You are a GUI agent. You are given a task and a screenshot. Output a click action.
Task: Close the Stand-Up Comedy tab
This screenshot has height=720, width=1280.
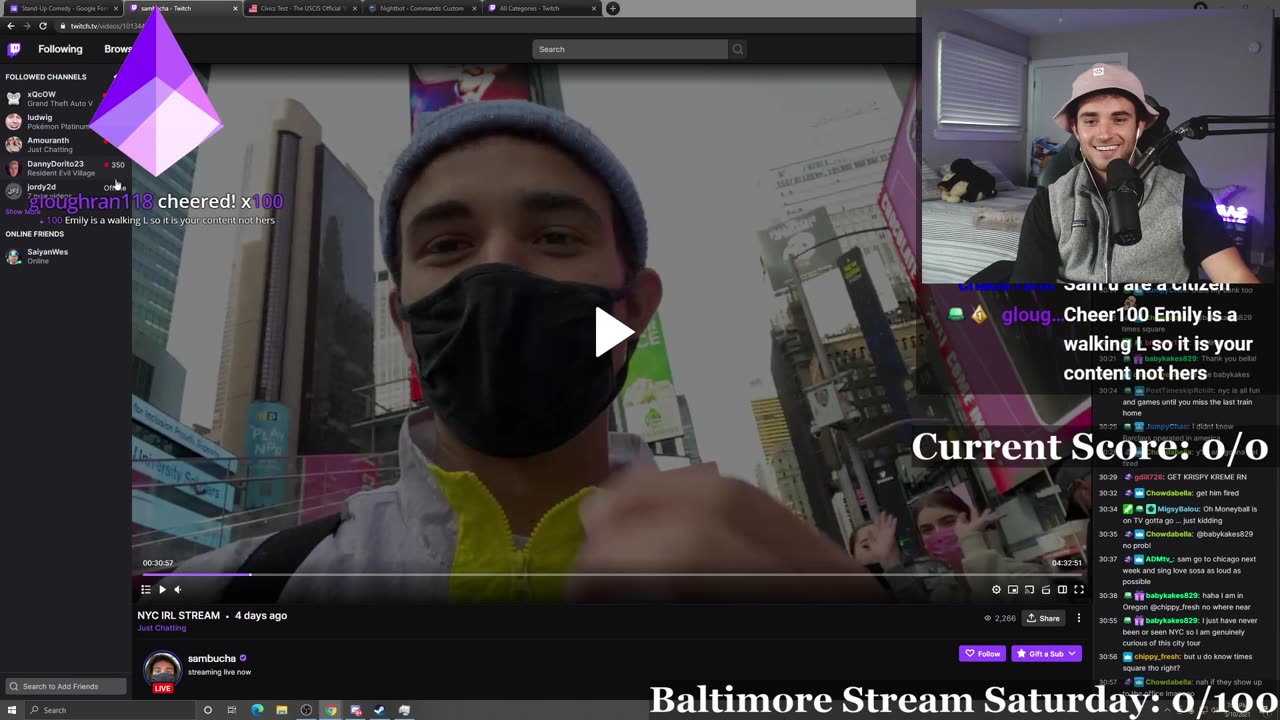click(x=116, y=9)
